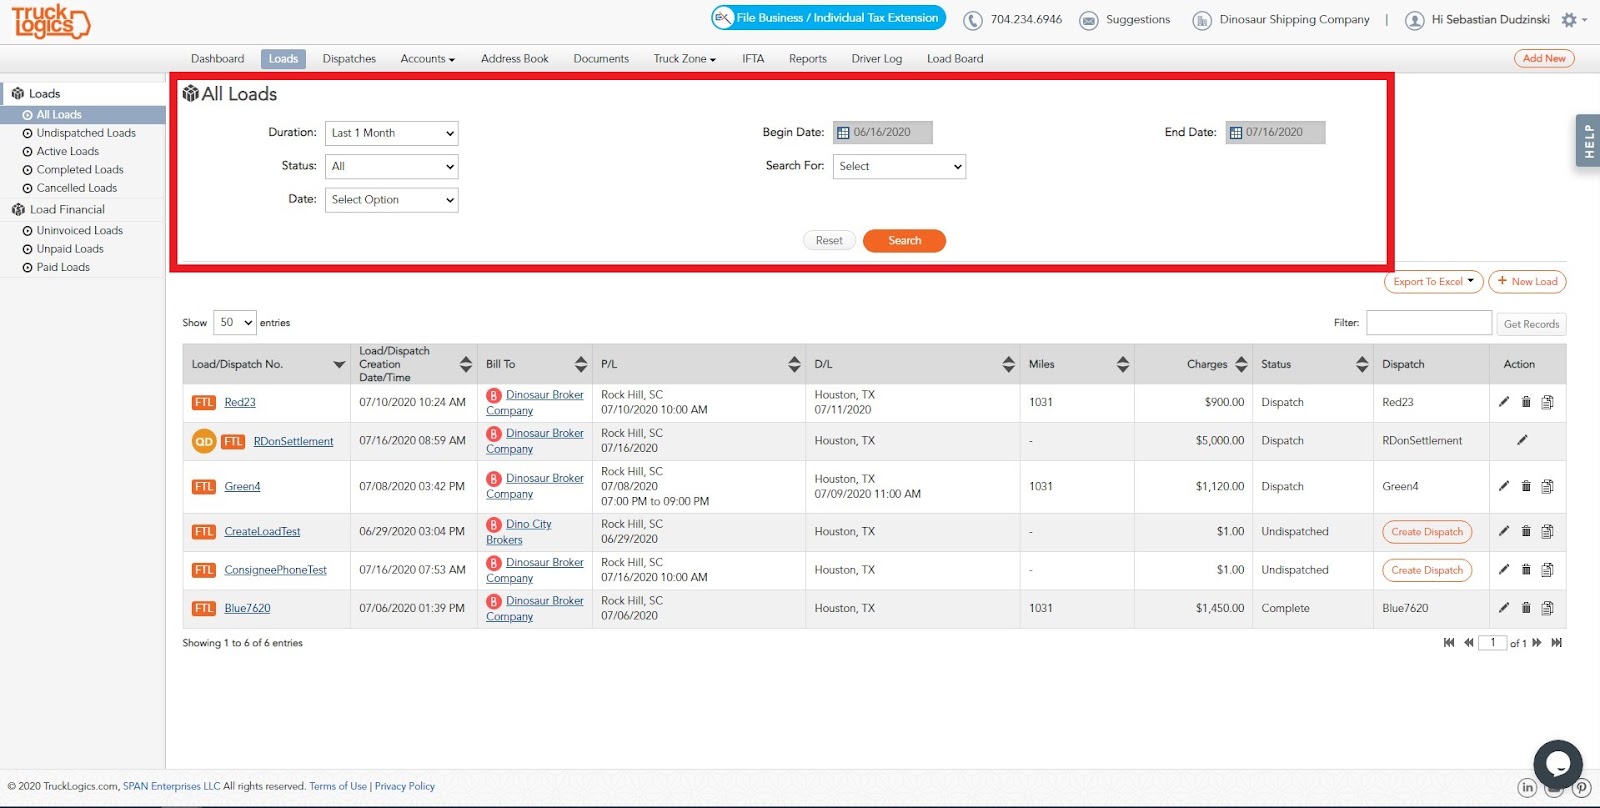Open File Business / Individual Tax Extension
The width and height of the screenshot is (1600, 808).
[827, 18]
